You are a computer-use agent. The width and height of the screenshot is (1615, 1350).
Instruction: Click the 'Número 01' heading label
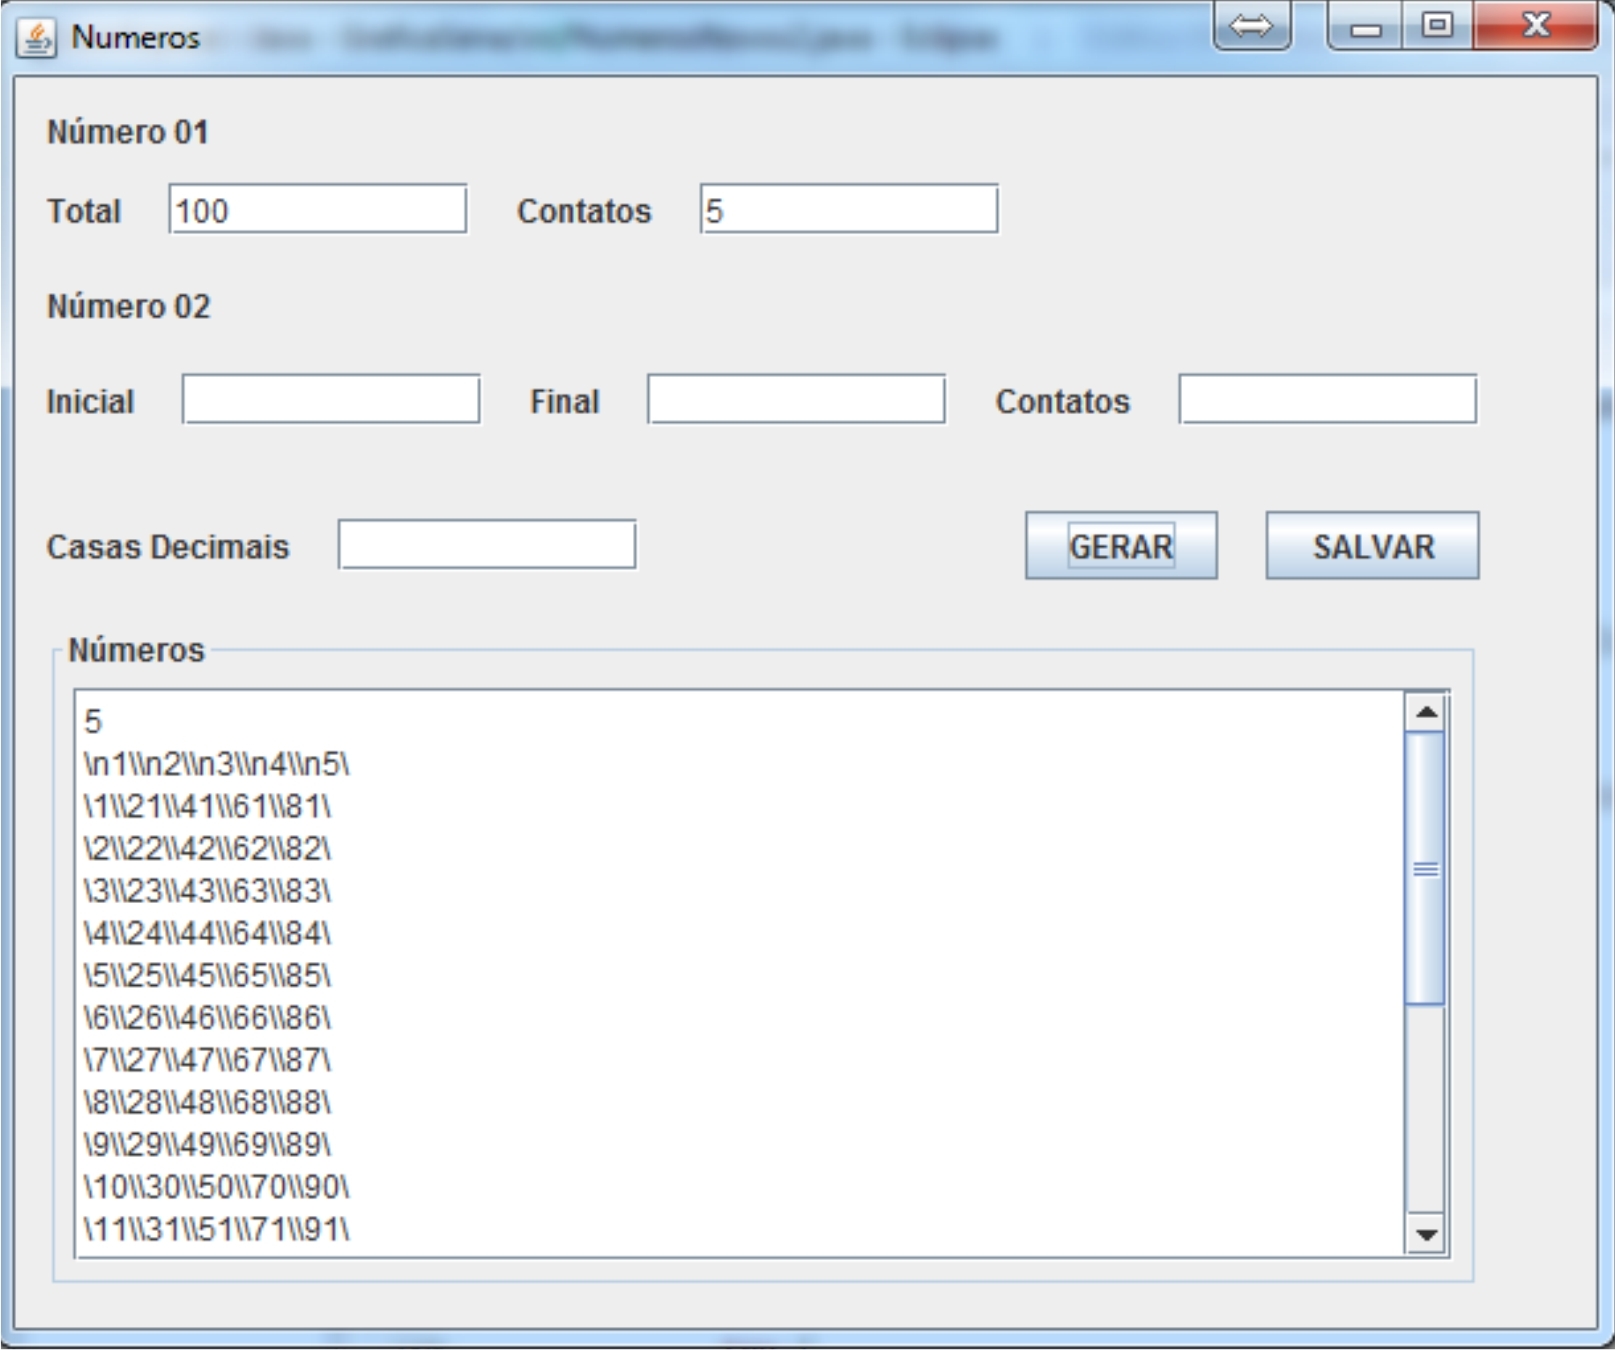128,132
